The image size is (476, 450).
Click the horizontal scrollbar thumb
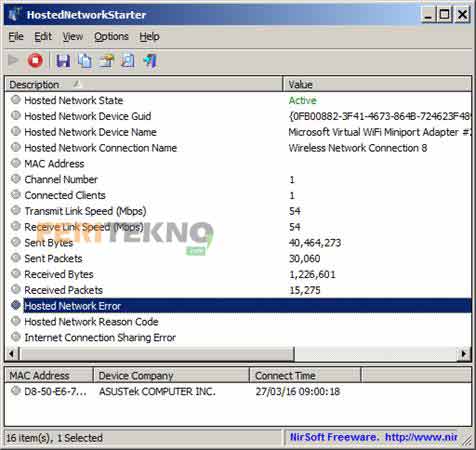pos(157,354)
